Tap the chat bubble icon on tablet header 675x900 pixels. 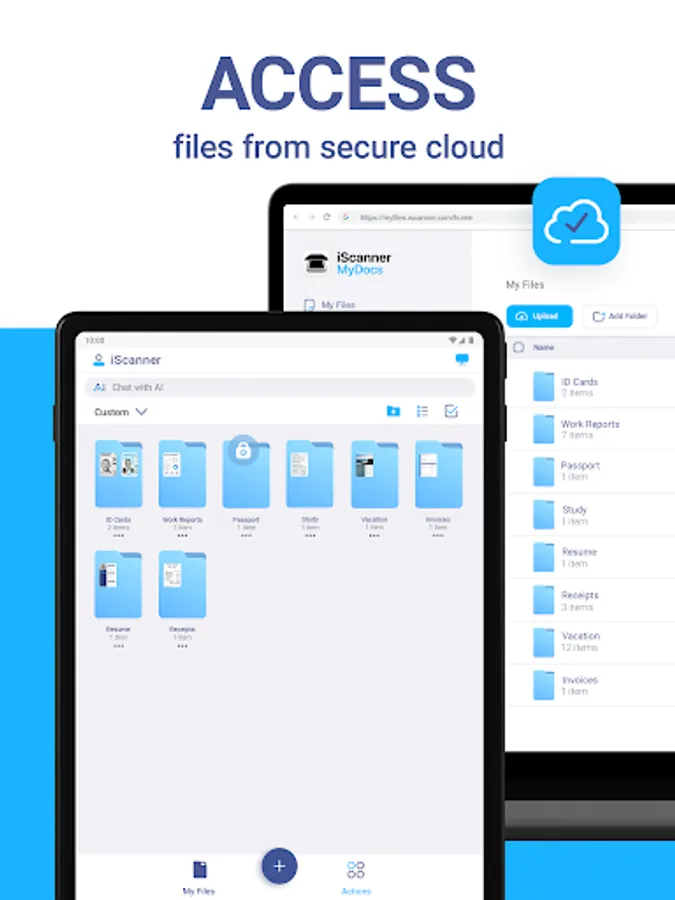coord(462,359)
